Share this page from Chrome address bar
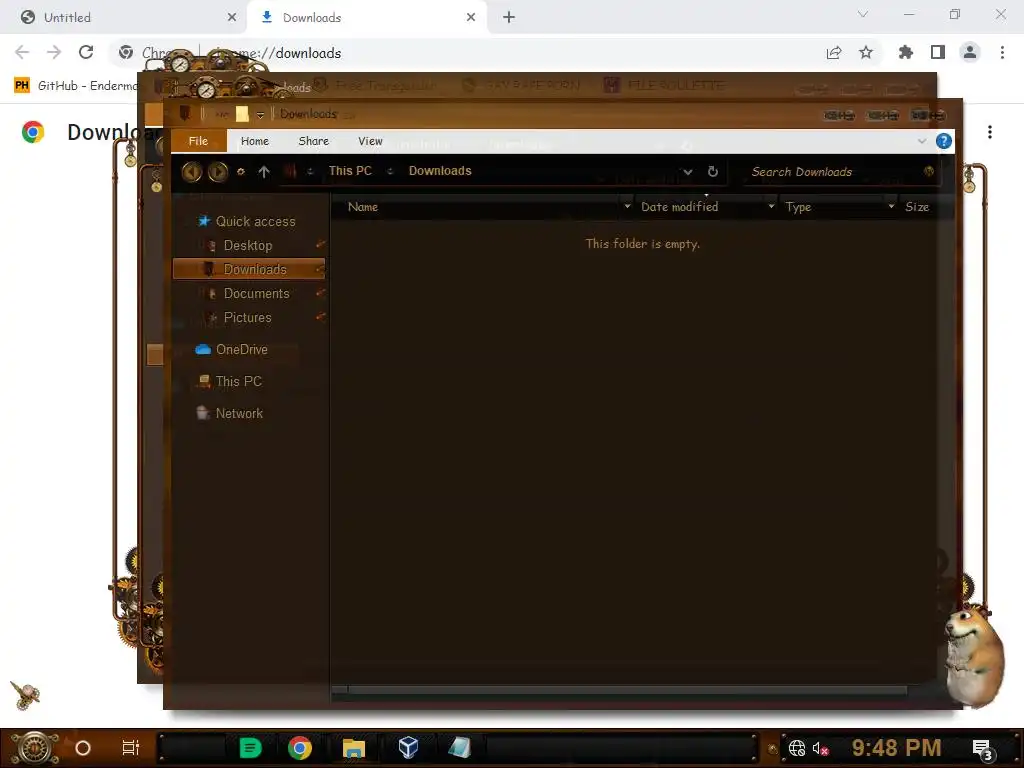Screen dimensions: 1024x768 [x=834, y=52]
